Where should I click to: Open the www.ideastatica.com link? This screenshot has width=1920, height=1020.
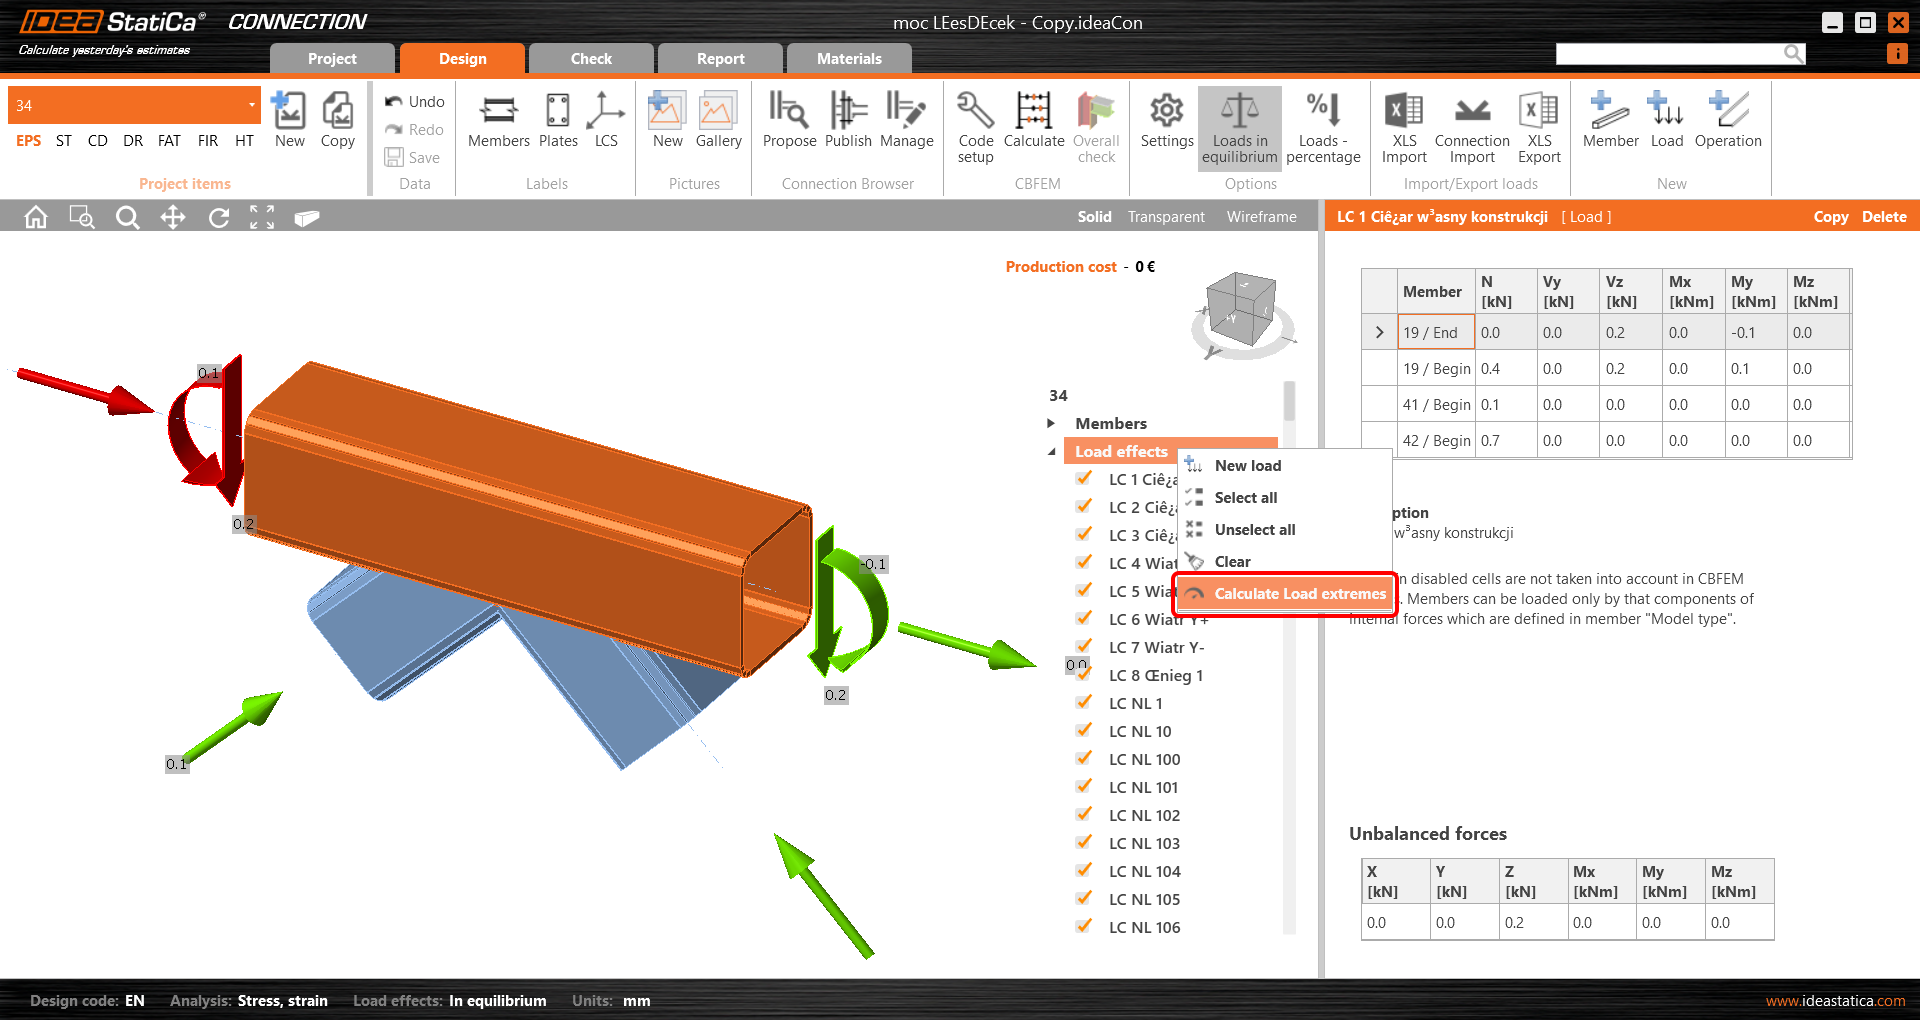[1836, 1000]
